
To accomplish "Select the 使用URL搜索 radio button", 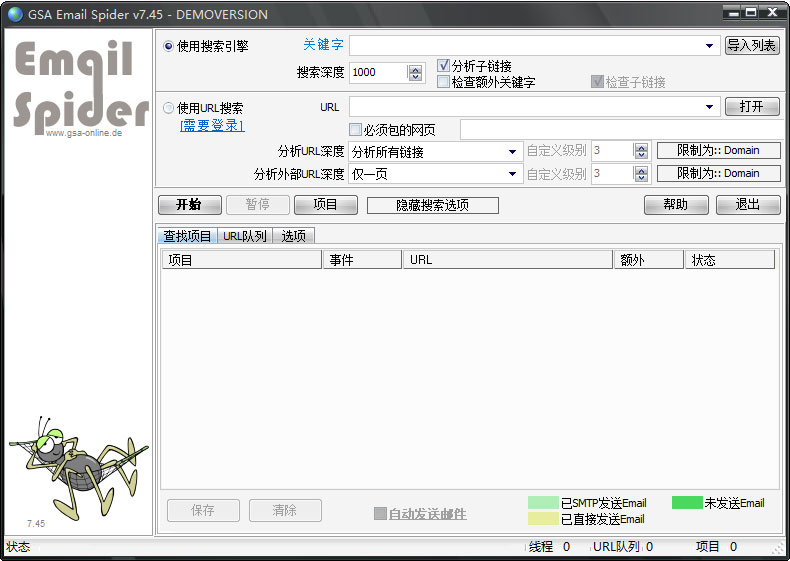I will tap(168, 108).
